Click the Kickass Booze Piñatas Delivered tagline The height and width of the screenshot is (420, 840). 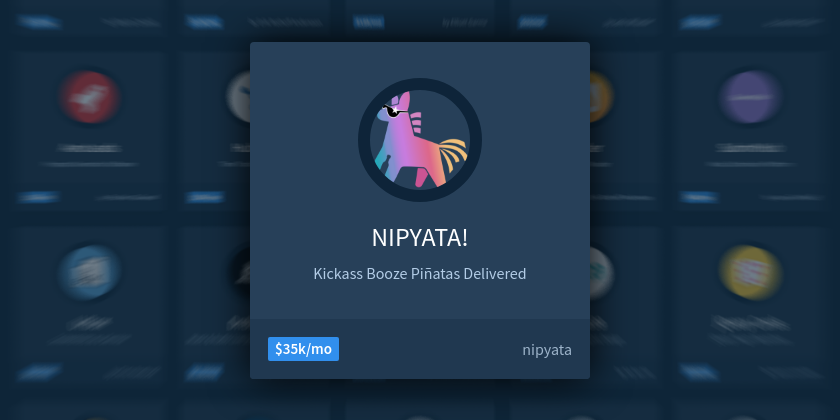(x=420, y=274)
